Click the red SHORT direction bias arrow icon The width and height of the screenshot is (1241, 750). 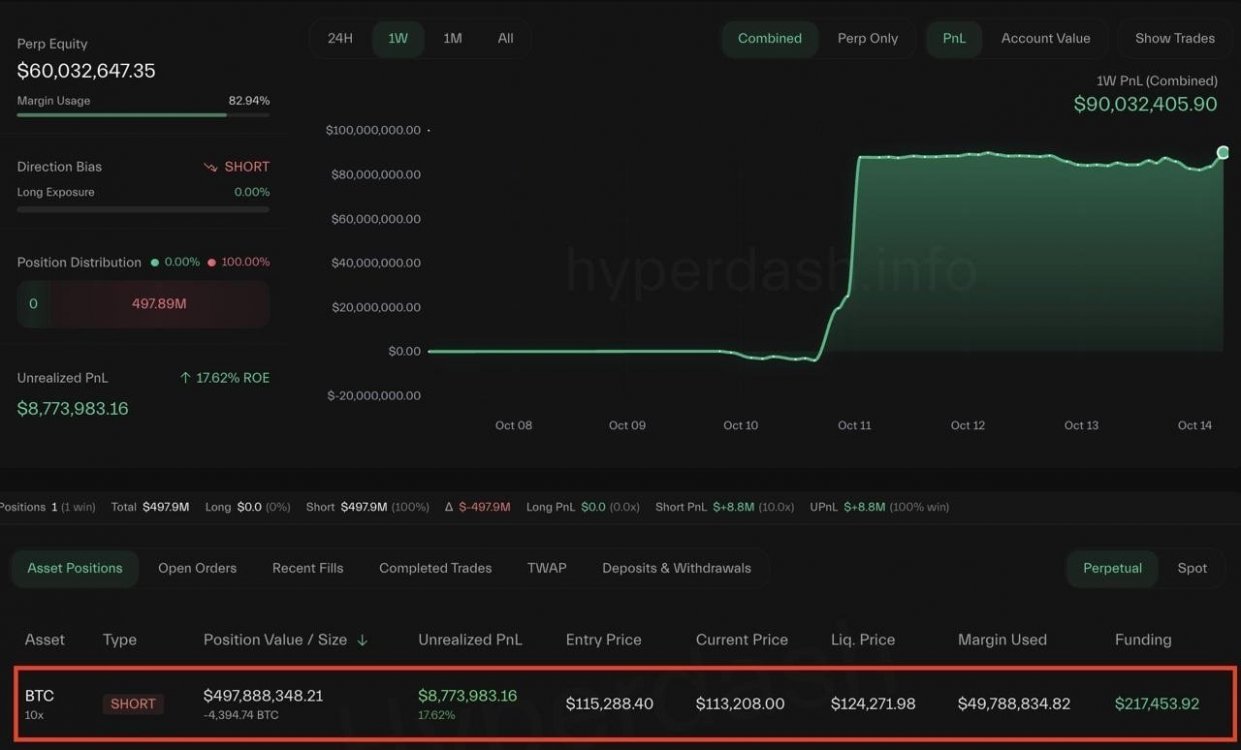tap(210, 167)
